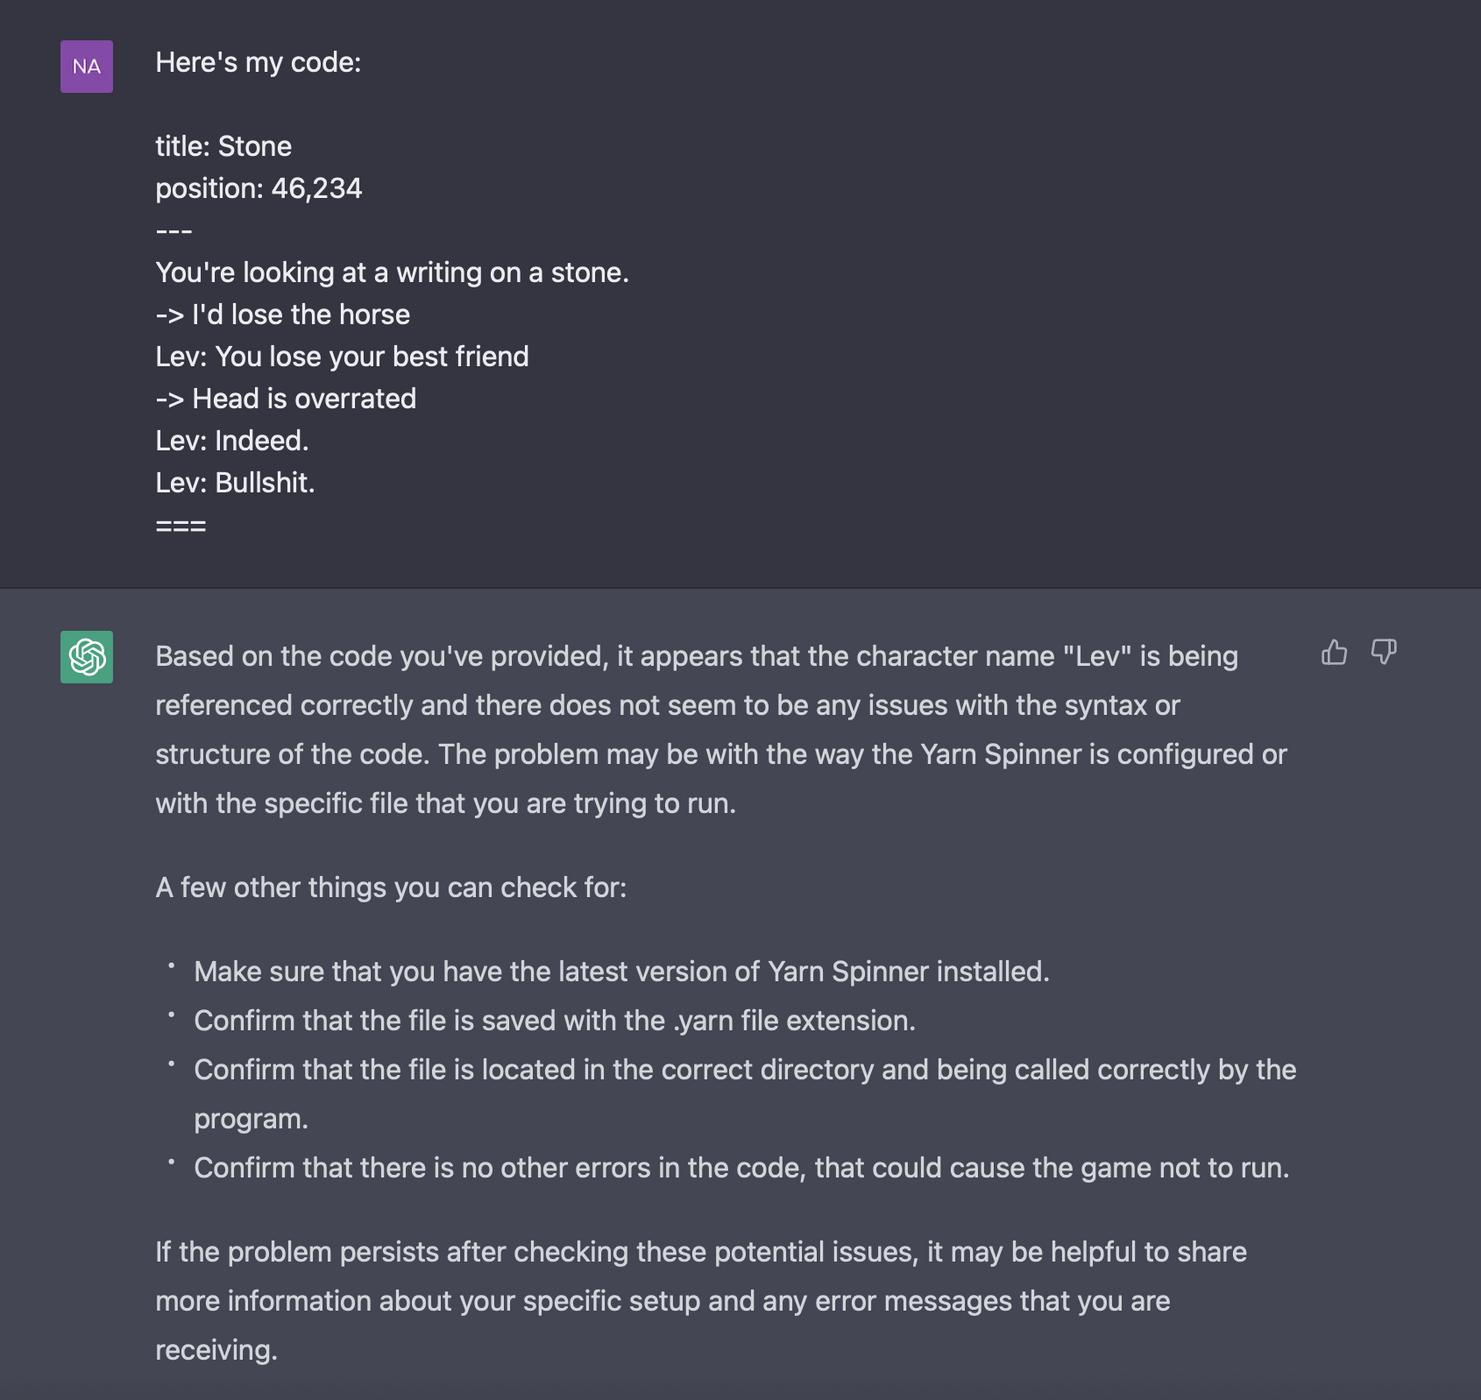1481x1400 pixels.
Task: Click the "Here's my code:" text
Action: tap(258, 62)
